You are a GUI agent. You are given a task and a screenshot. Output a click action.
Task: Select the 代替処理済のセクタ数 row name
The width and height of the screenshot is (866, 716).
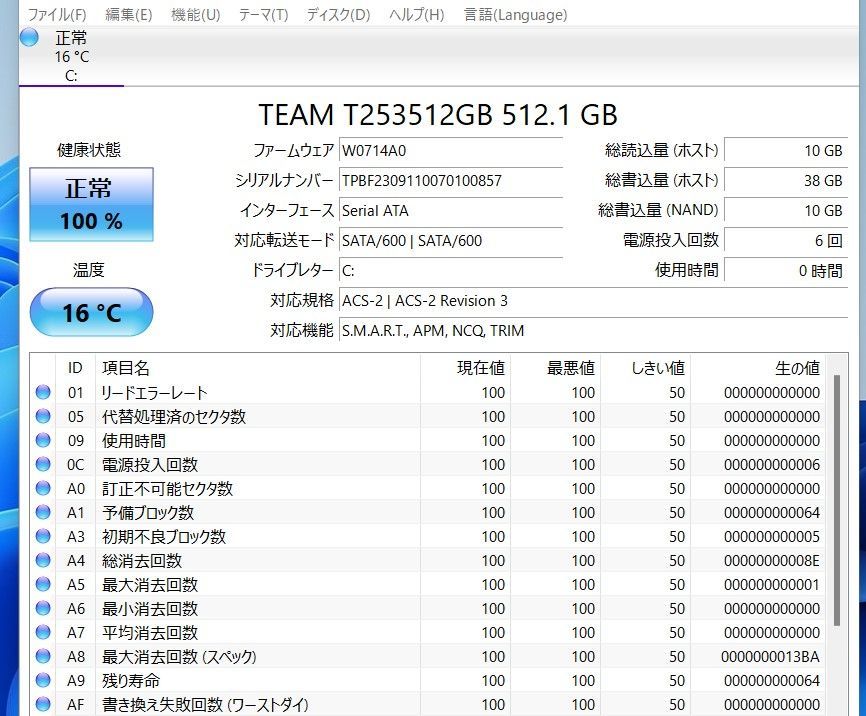[x=173, y=417]
